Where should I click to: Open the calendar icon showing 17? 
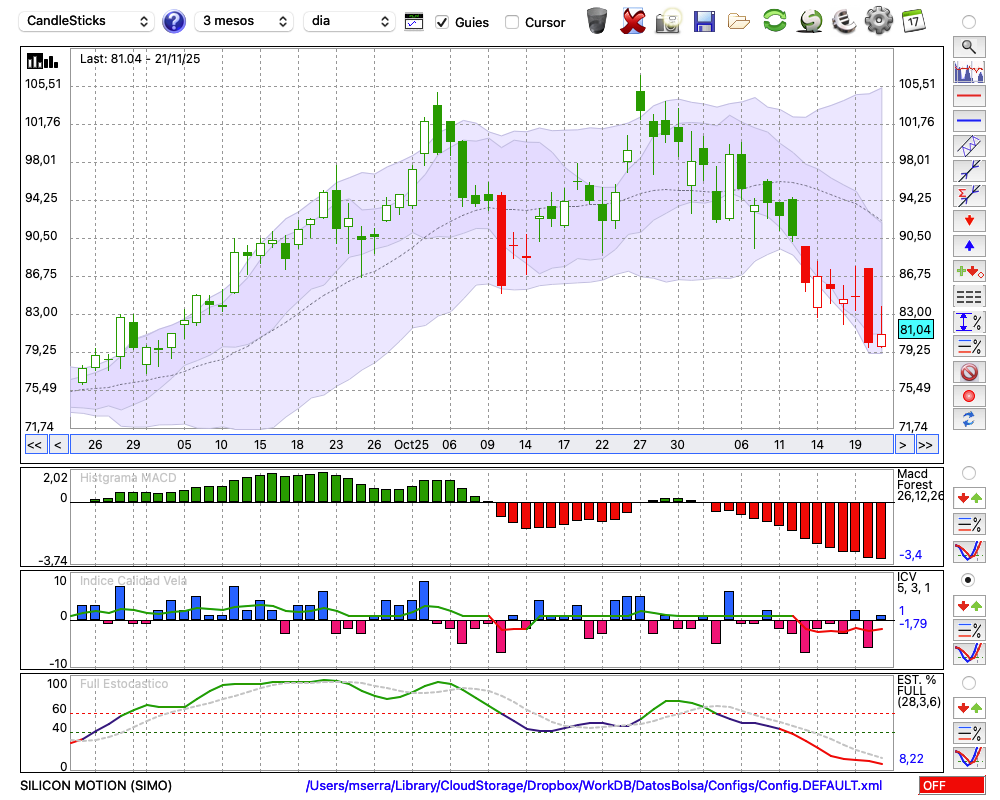(914, 21)
